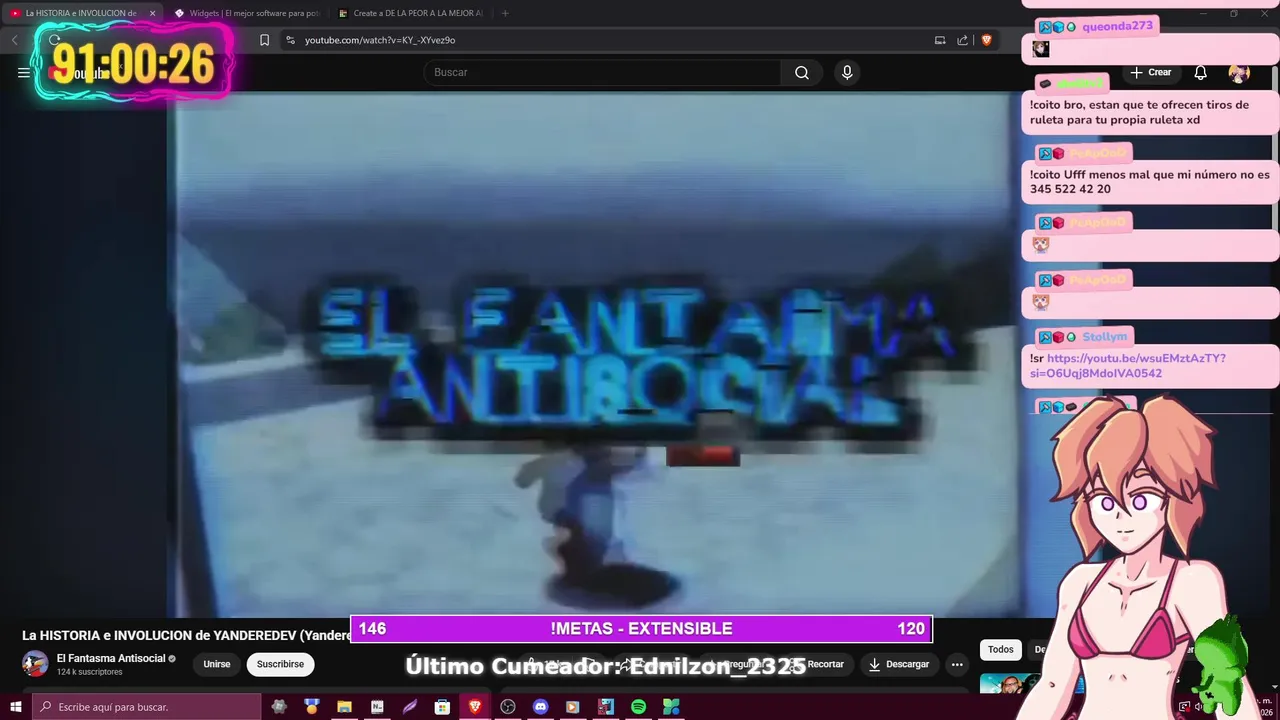Click the share page icon in address bar
1280x720 pixels.
coord(962,40)
